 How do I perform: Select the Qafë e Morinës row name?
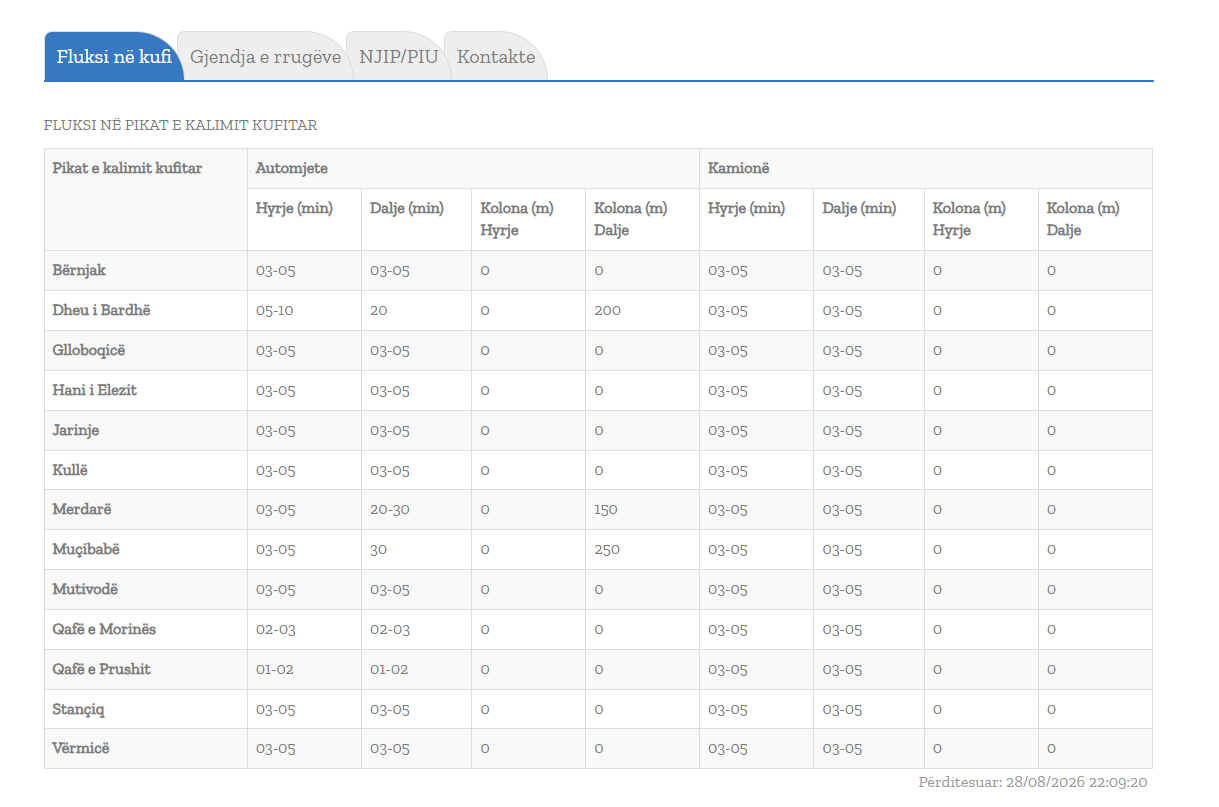pyautogui.click(x=104, y=630)
